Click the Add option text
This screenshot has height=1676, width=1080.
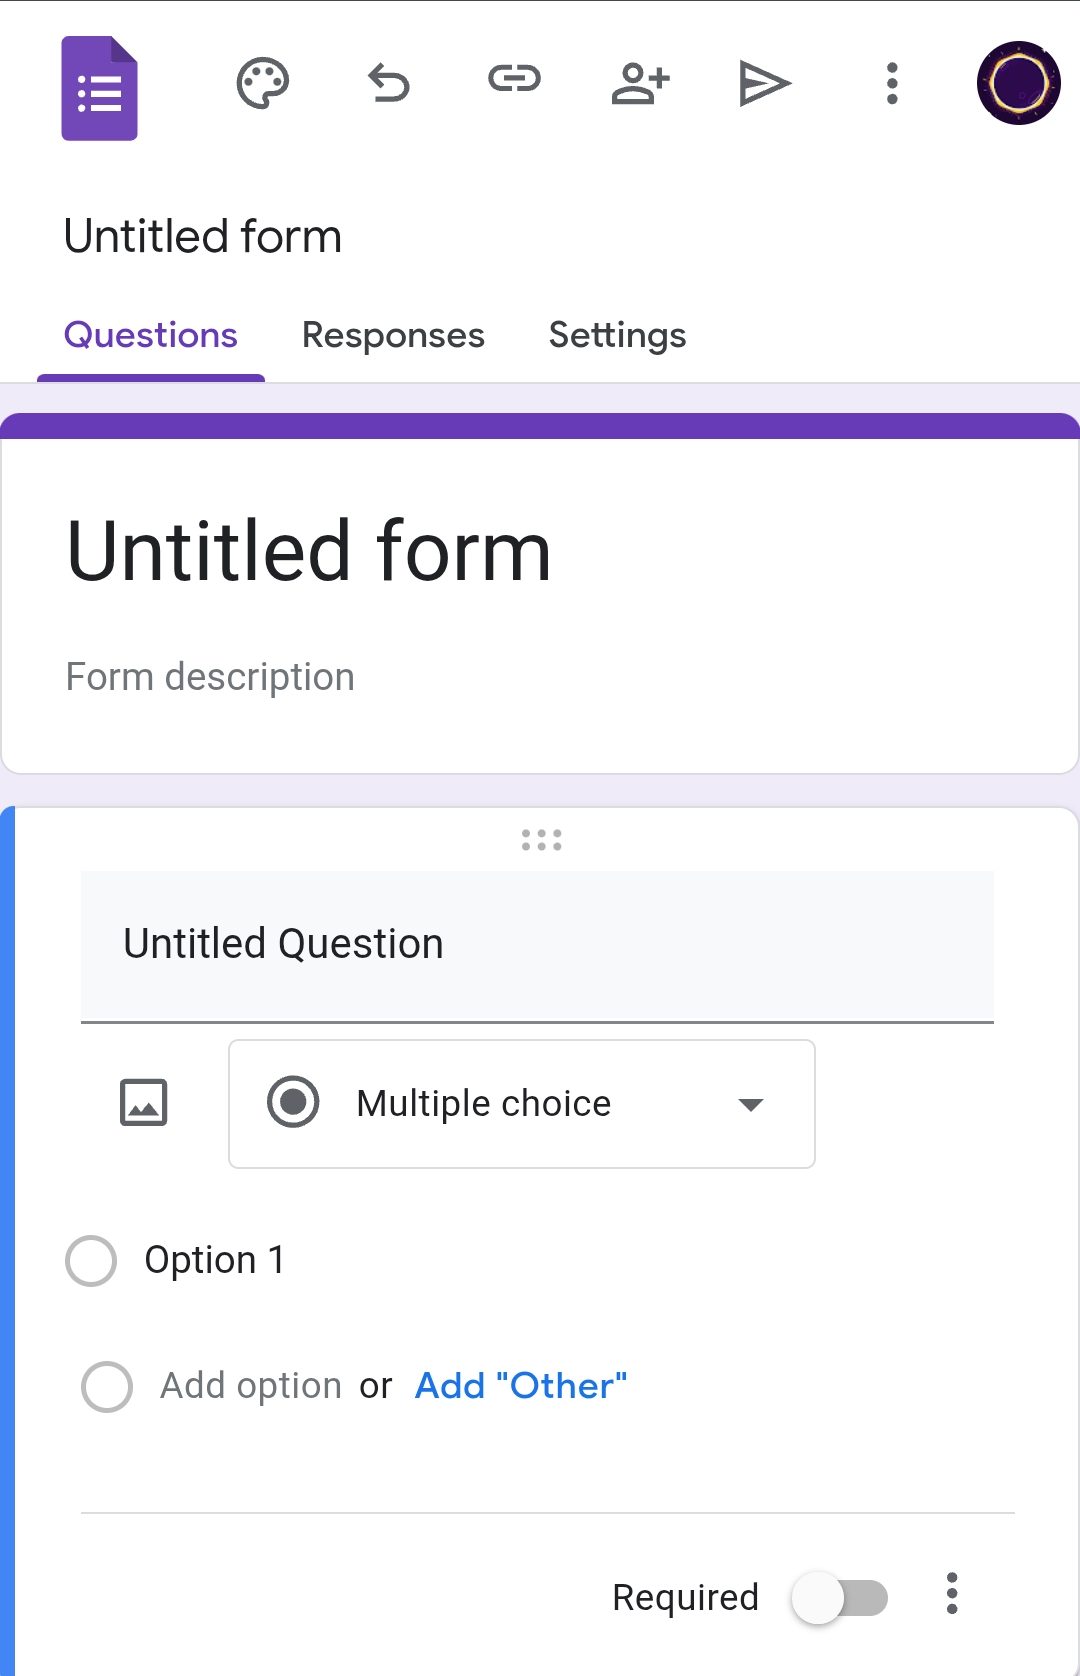tap(251, 1386)
